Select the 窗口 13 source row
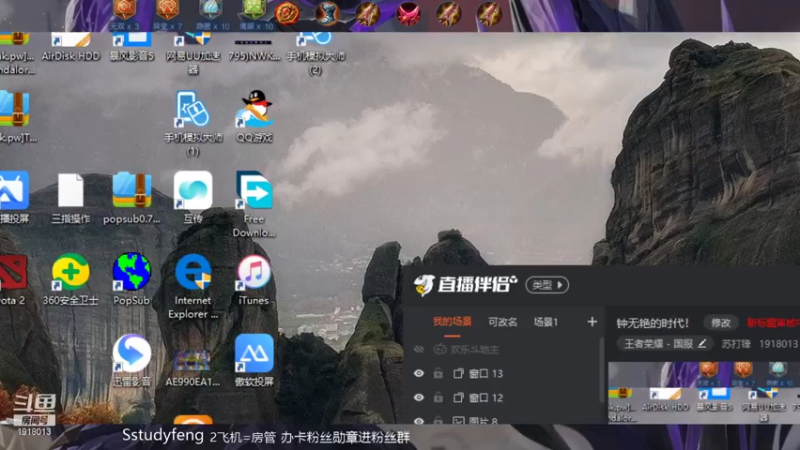This screenshot has height=450, width=800. point(503,373)
